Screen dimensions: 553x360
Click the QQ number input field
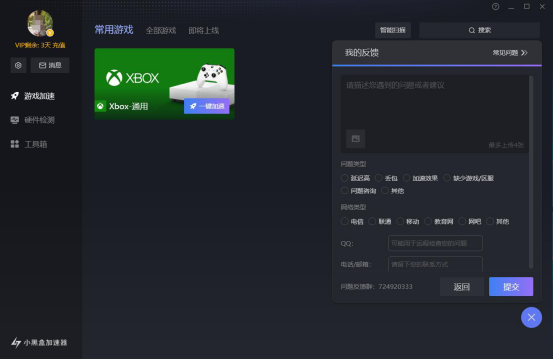435,243
